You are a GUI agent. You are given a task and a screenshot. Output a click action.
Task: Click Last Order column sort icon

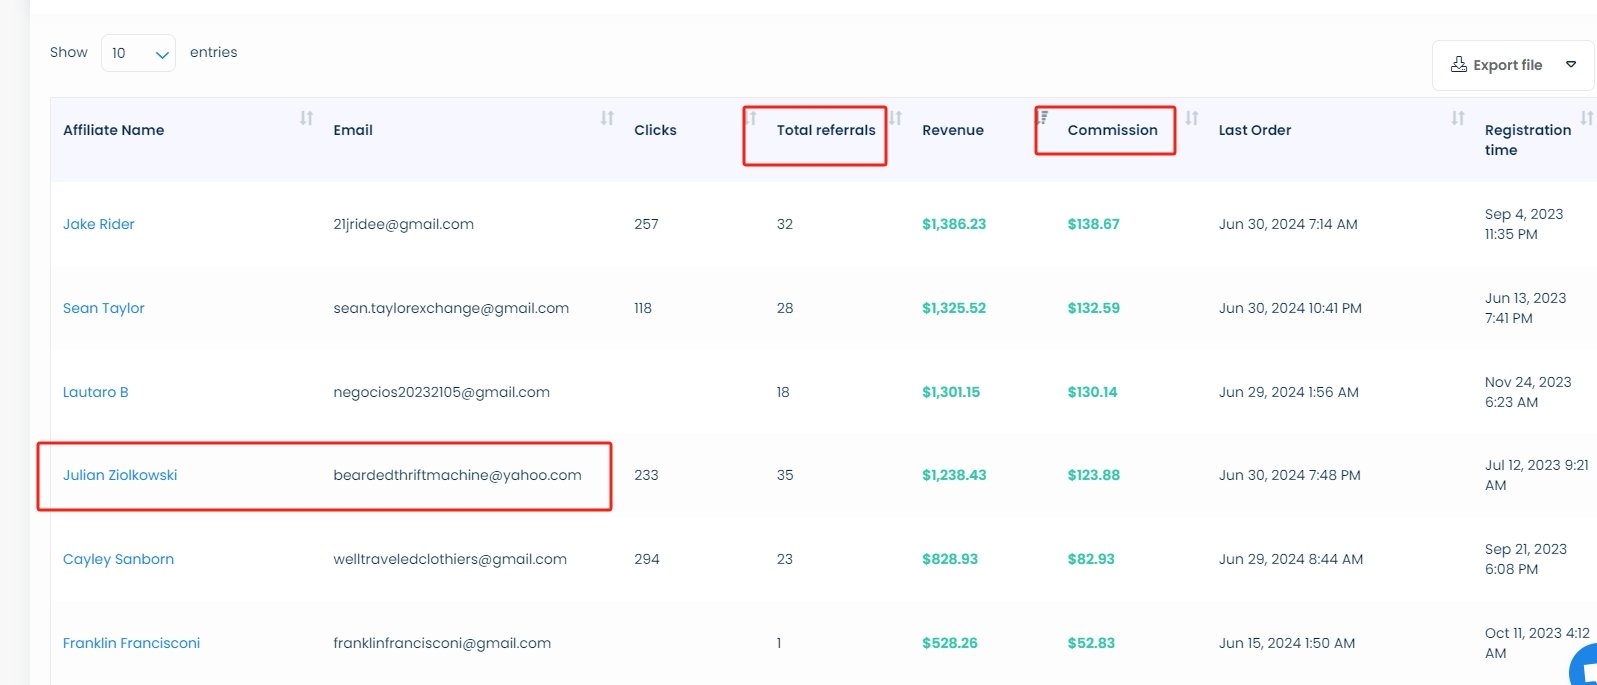coord(1458,118)
